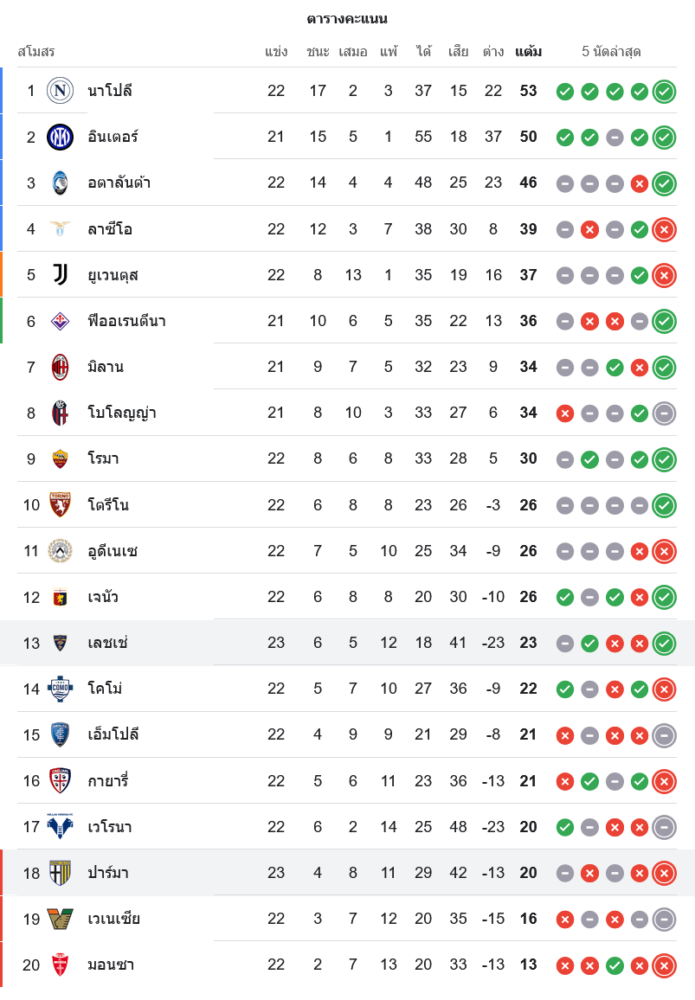
Task: Click the Juventus club logo
Action: pos(60,275)
